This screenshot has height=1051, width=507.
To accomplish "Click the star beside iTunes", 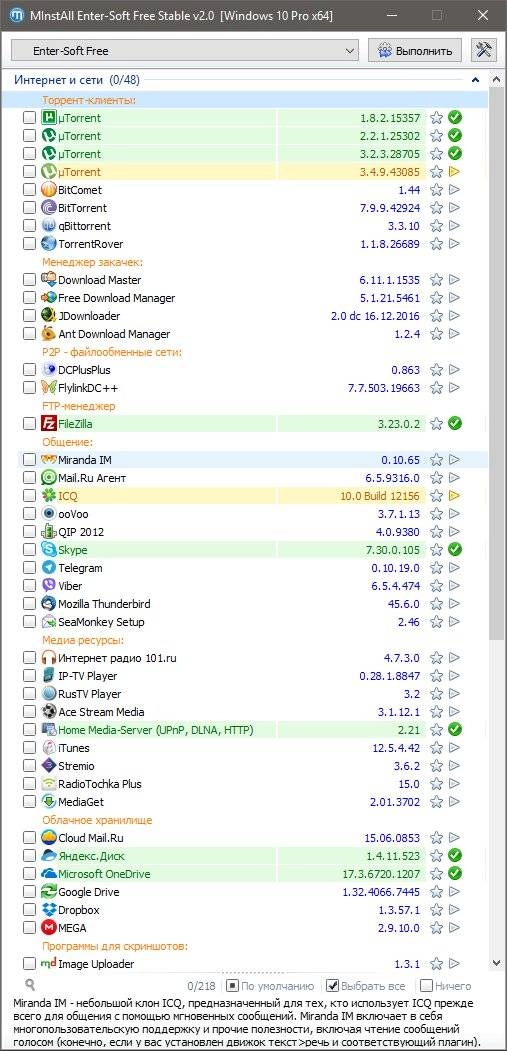I will (437, 747).
